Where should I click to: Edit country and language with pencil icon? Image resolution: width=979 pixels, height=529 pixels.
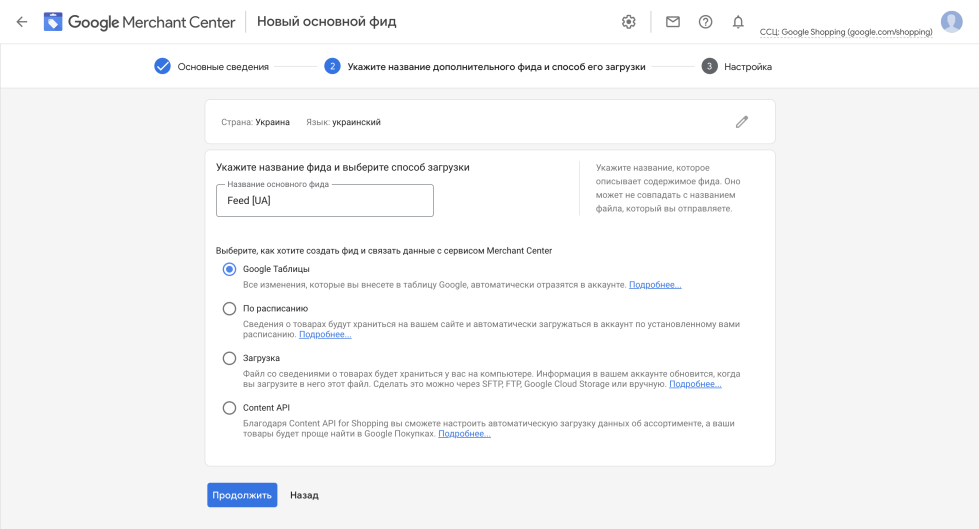(x=742, y=122)
